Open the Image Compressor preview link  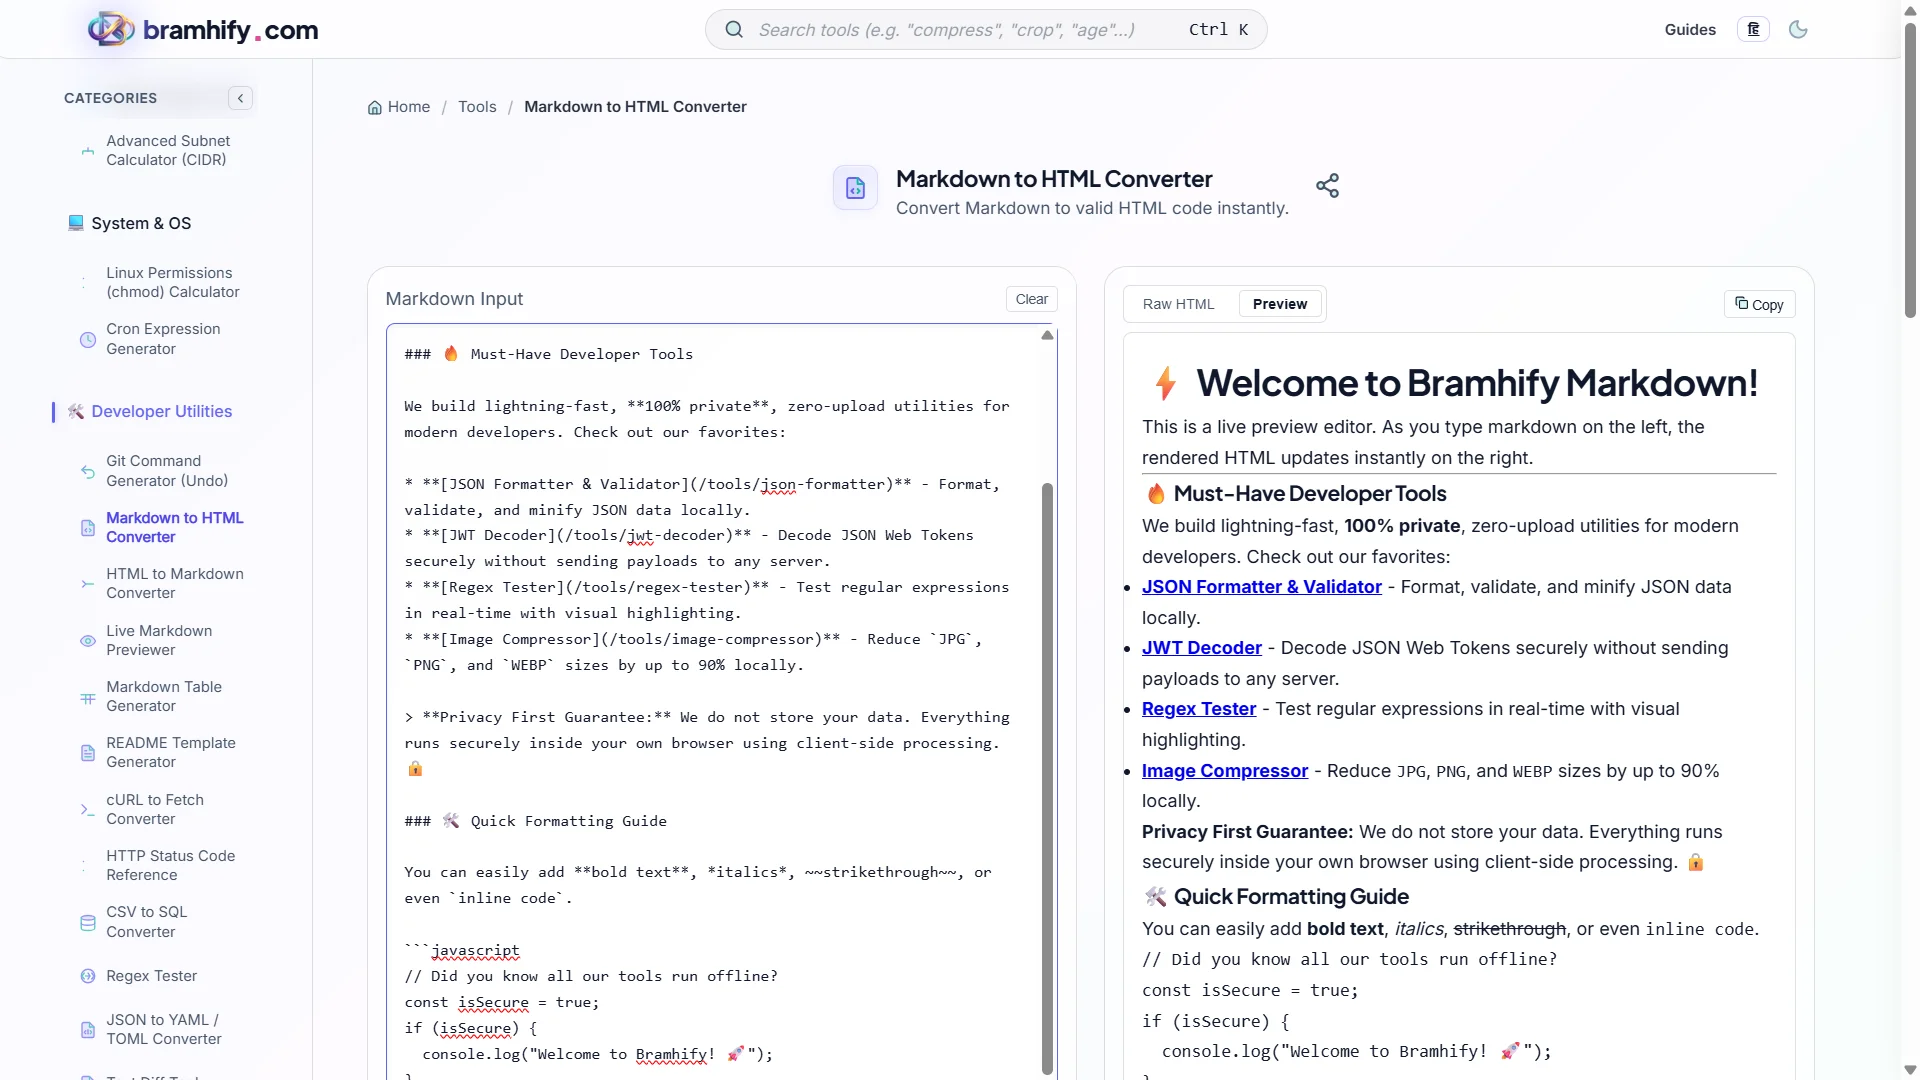click(x=1224, y=771)
